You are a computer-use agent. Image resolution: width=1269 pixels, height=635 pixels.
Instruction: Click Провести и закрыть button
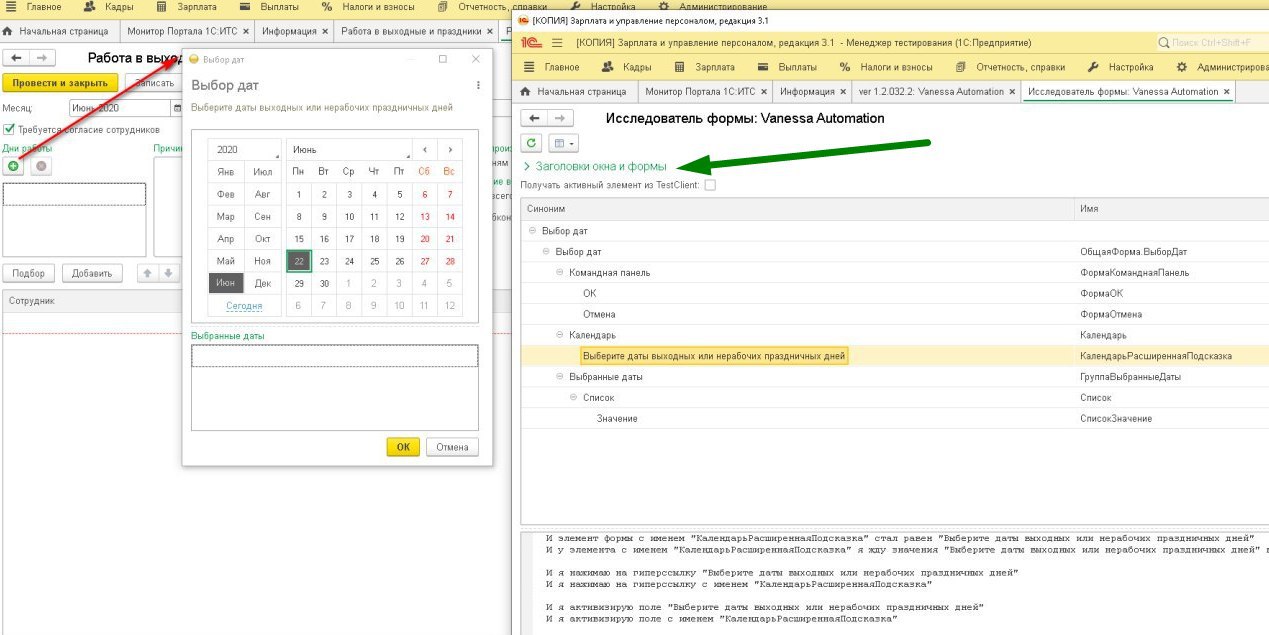(x=60, y=83)
